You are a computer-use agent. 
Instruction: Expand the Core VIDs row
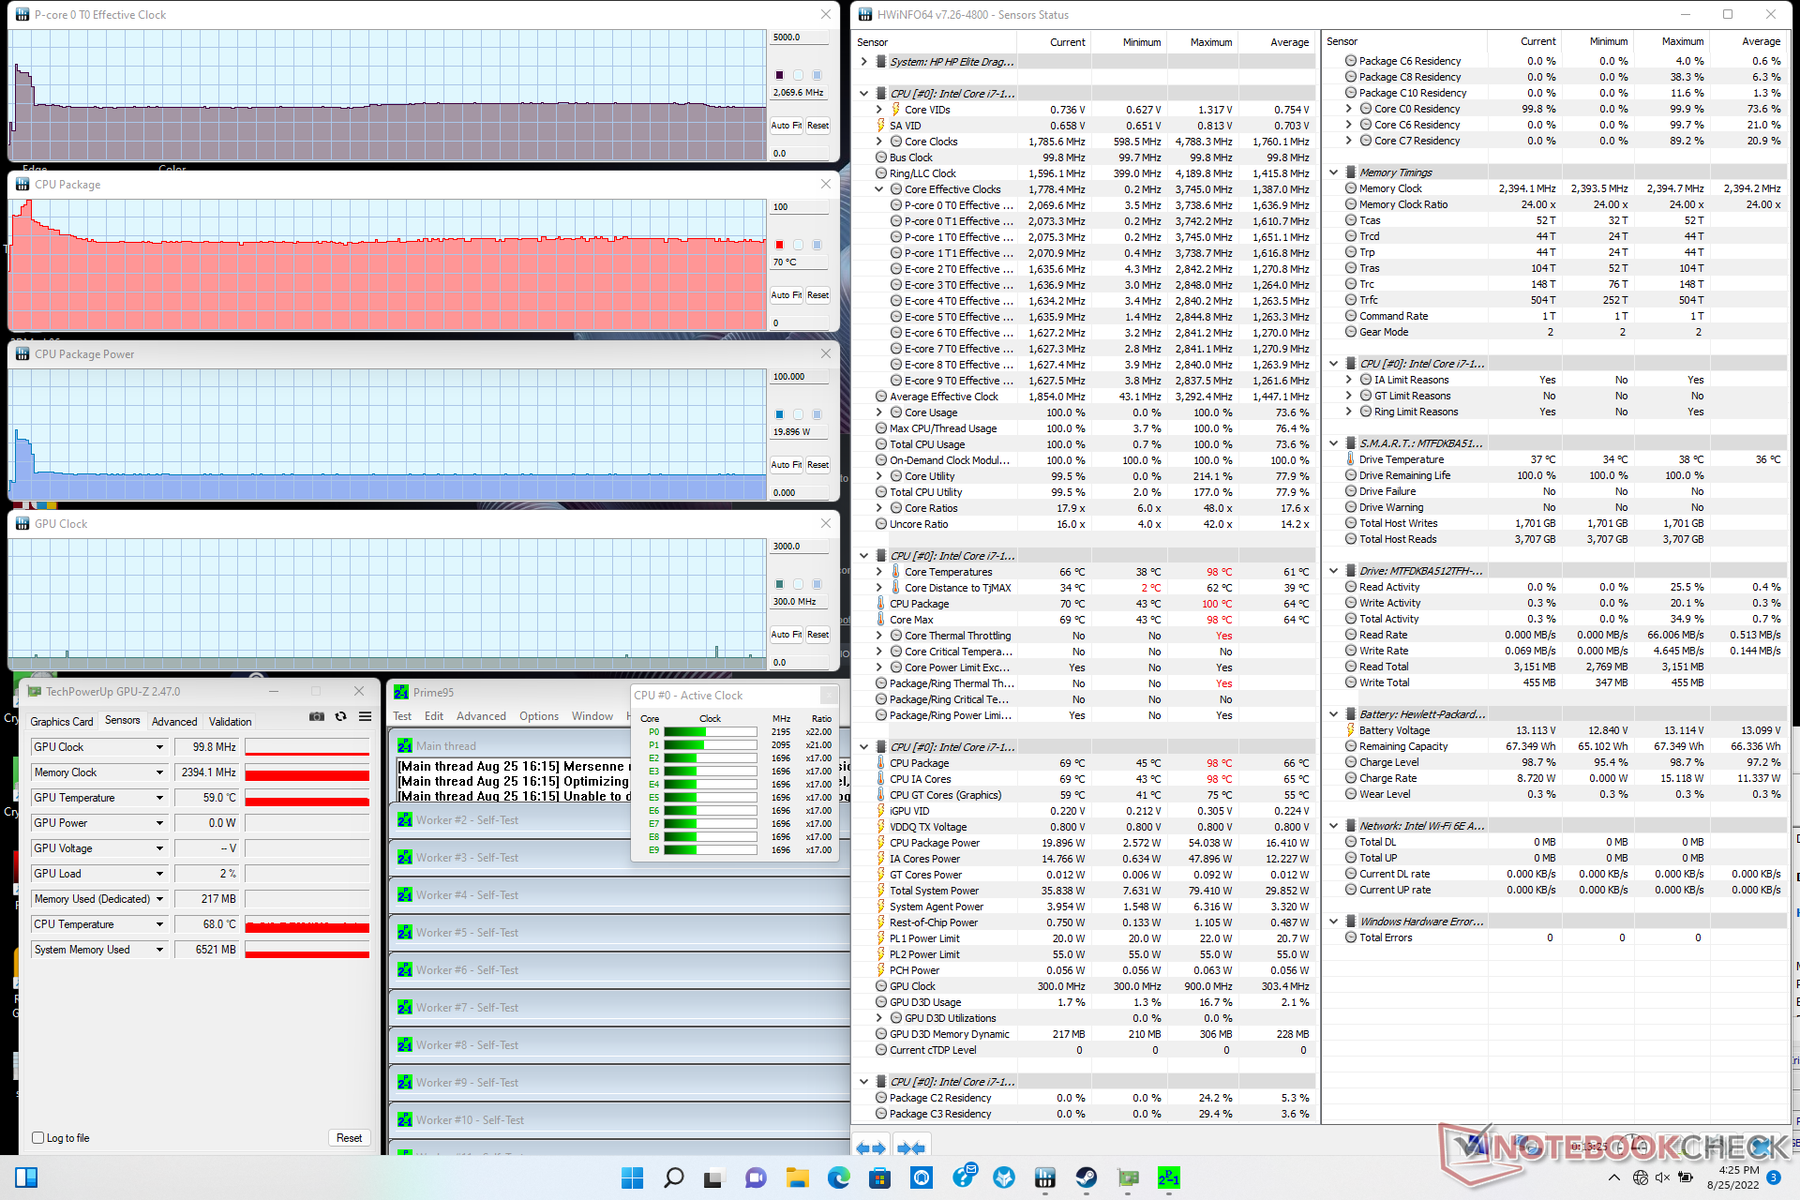pyautogui.click(x=879, y=110)
